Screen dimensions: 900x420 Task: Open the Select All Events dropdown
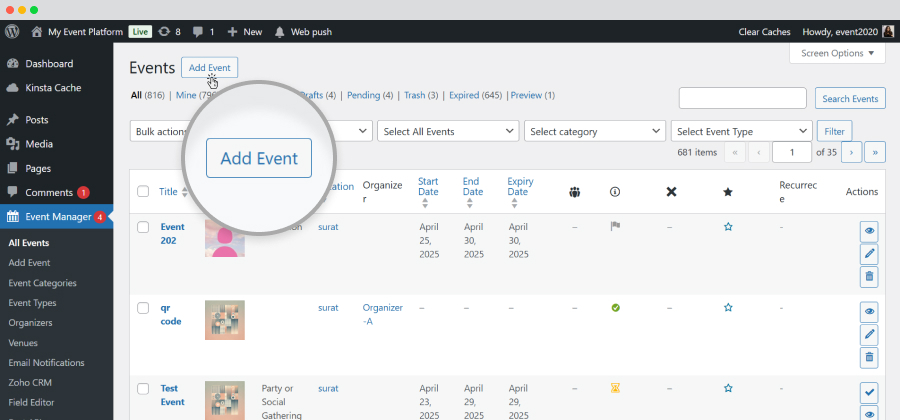448,131
